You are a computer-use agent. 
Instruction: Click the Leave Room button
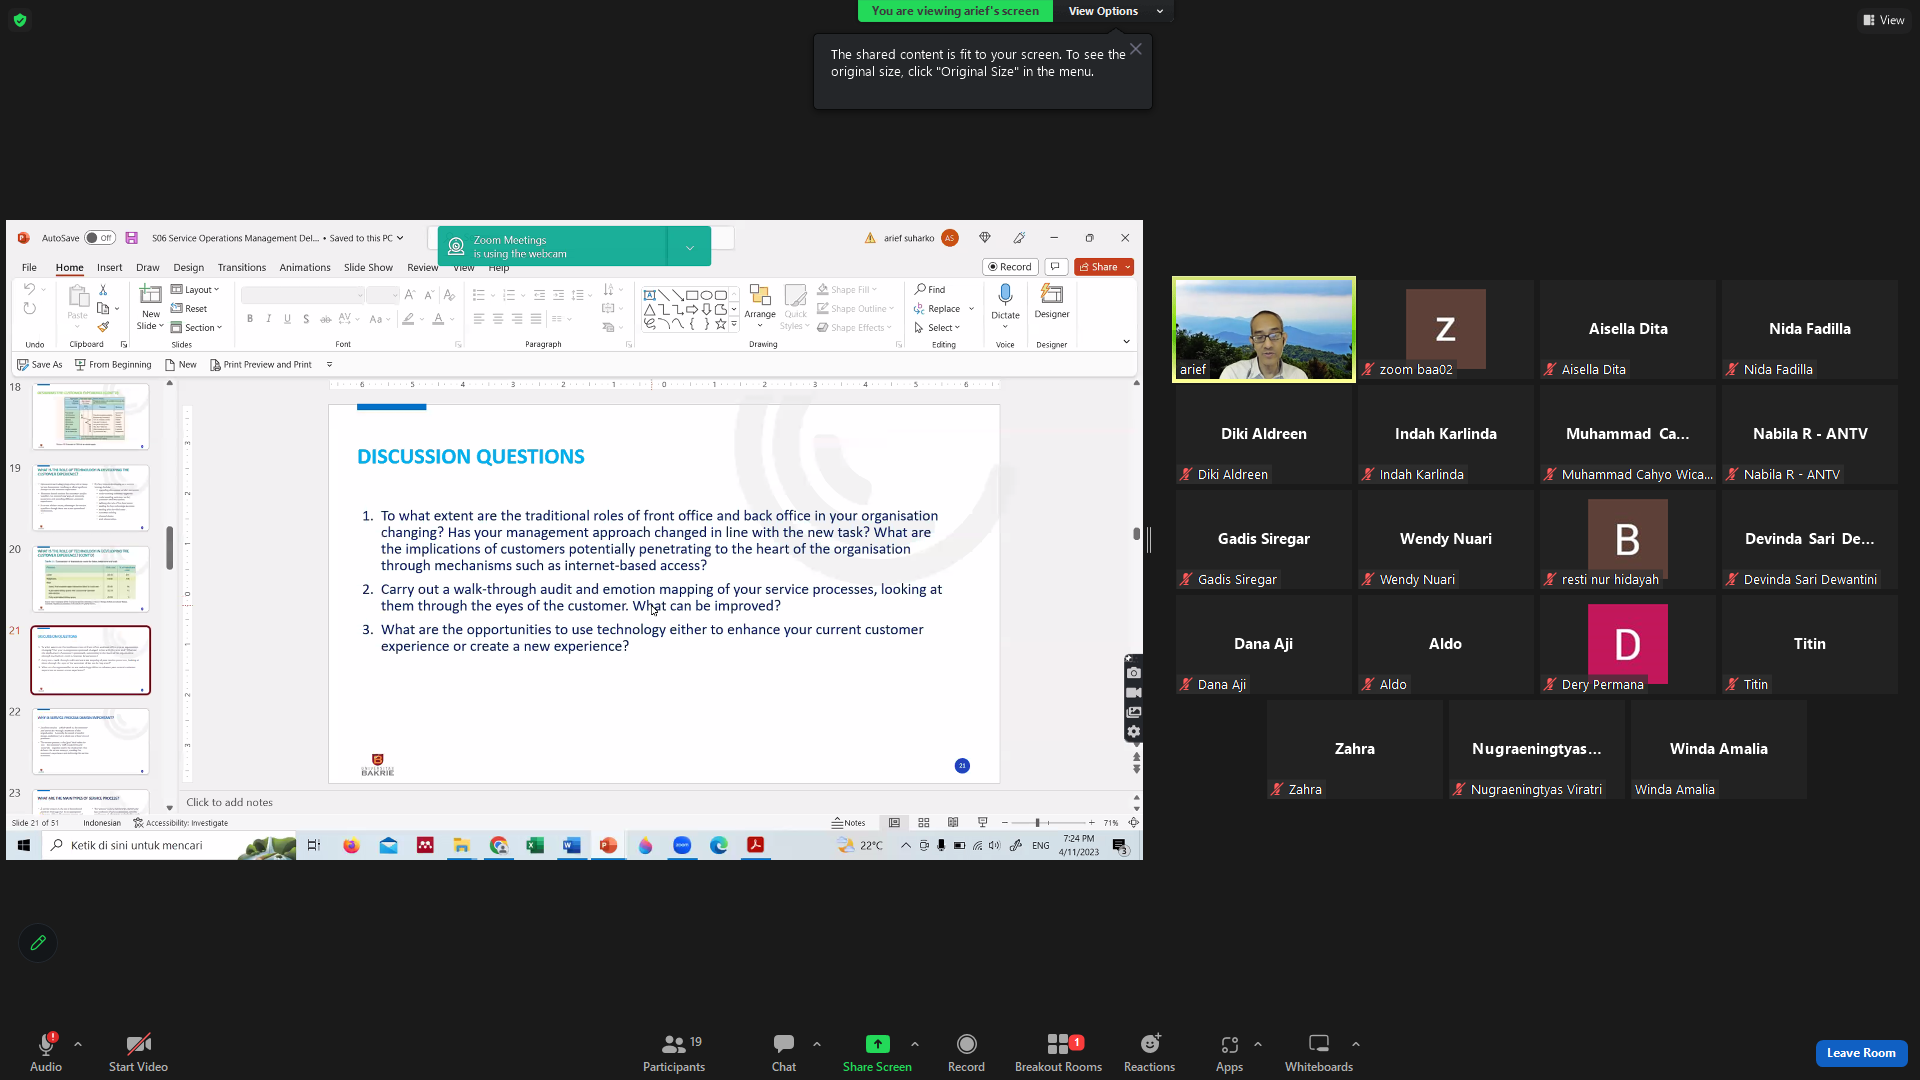1861,1053
